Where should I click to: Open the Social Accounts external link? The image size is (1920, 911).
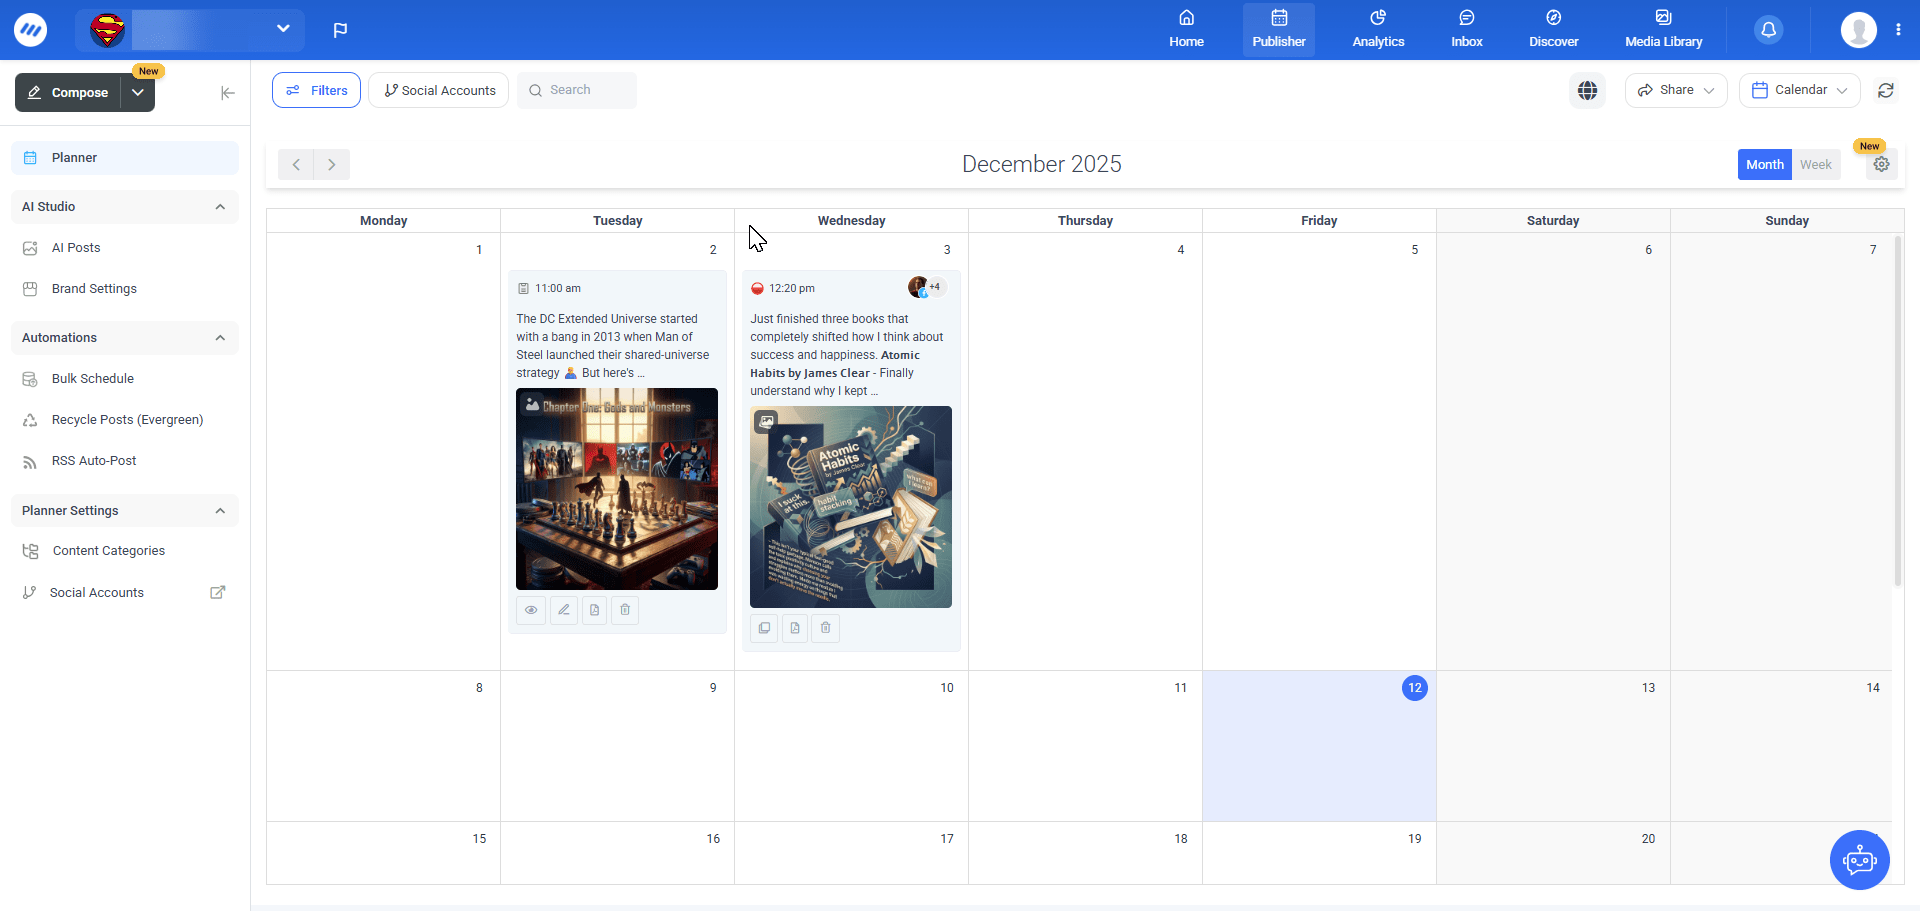pos(218,592)
